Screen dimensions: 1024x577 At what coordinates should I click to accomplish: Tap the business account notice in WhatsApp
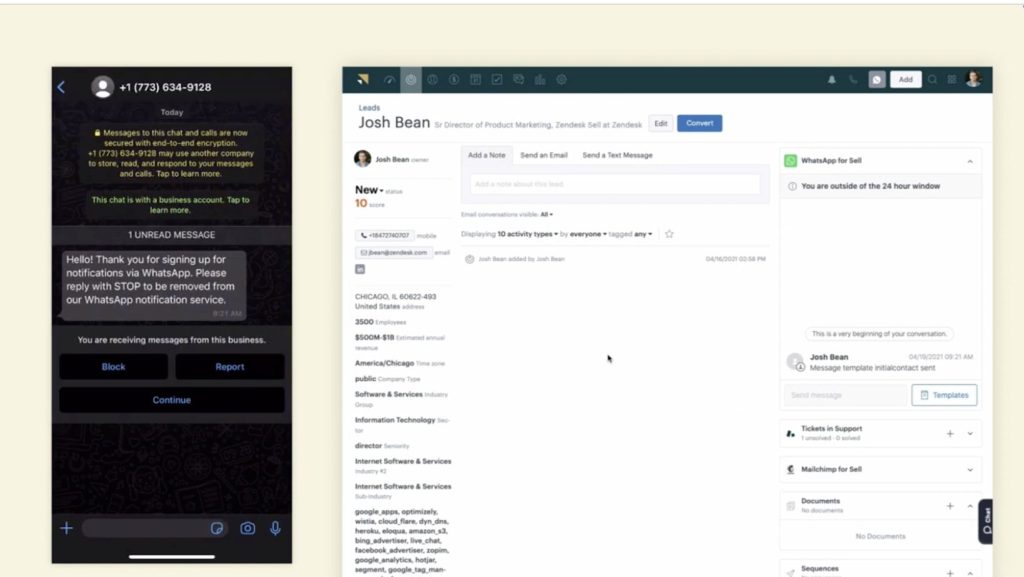click(x=170, y=205)
